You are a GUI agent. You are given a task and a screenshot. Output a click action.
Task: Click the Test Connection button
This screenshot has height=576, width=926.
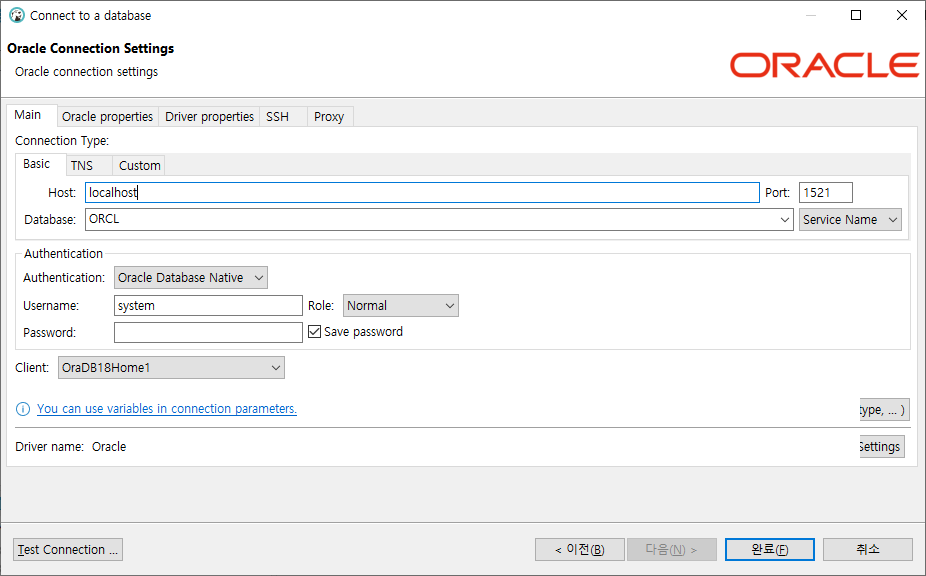(68, 549)
